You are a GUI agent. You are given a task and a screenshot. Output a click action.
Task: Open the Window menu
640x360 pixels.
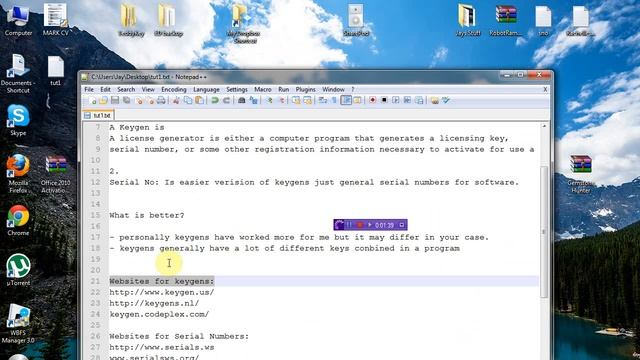pos(333,89)
